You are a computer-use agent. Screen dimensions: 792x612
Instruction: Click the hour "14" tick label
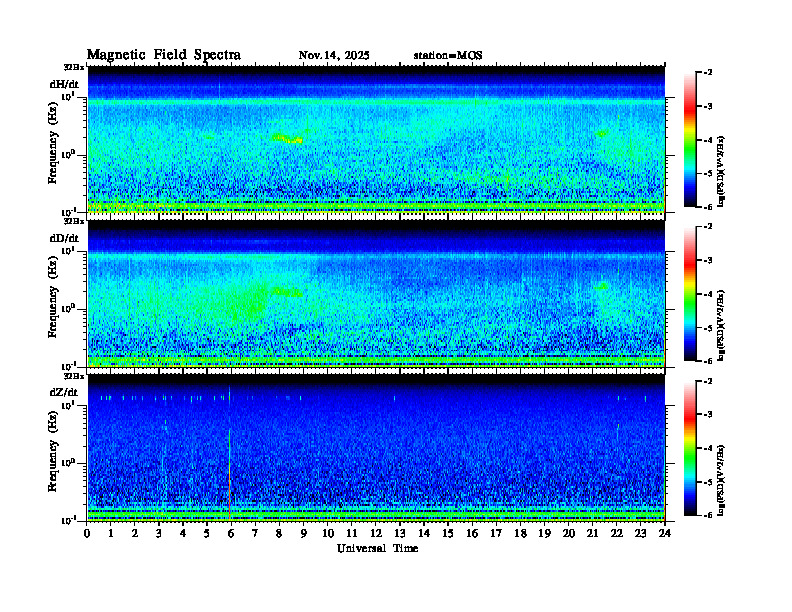pos(424,533)
